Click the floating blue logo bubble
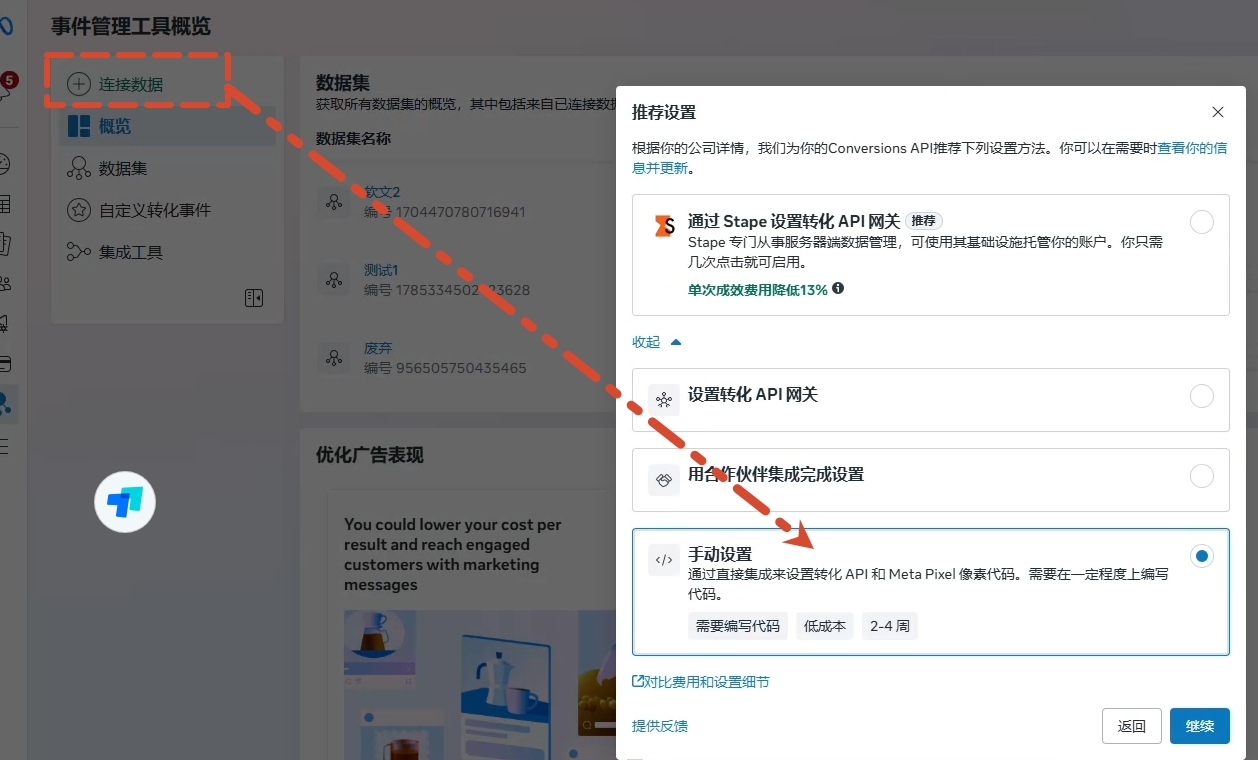 pos(125,502)
